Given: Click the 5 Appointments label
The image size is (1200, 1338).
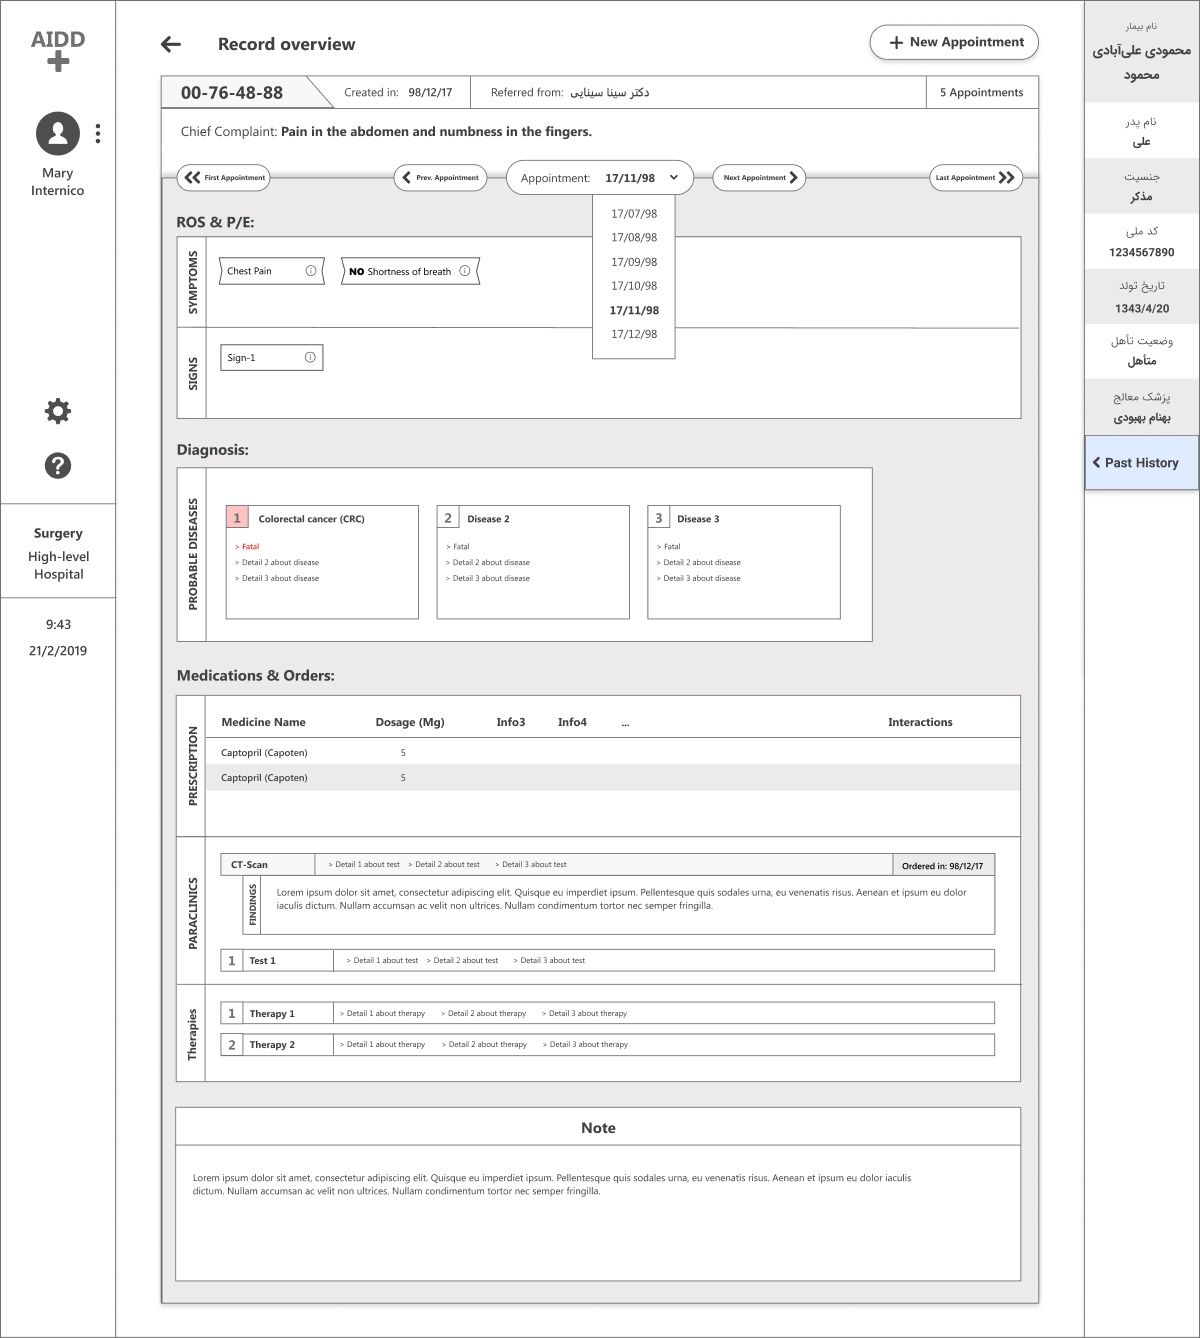Looking at the screenshot, I should click(981, 92).
